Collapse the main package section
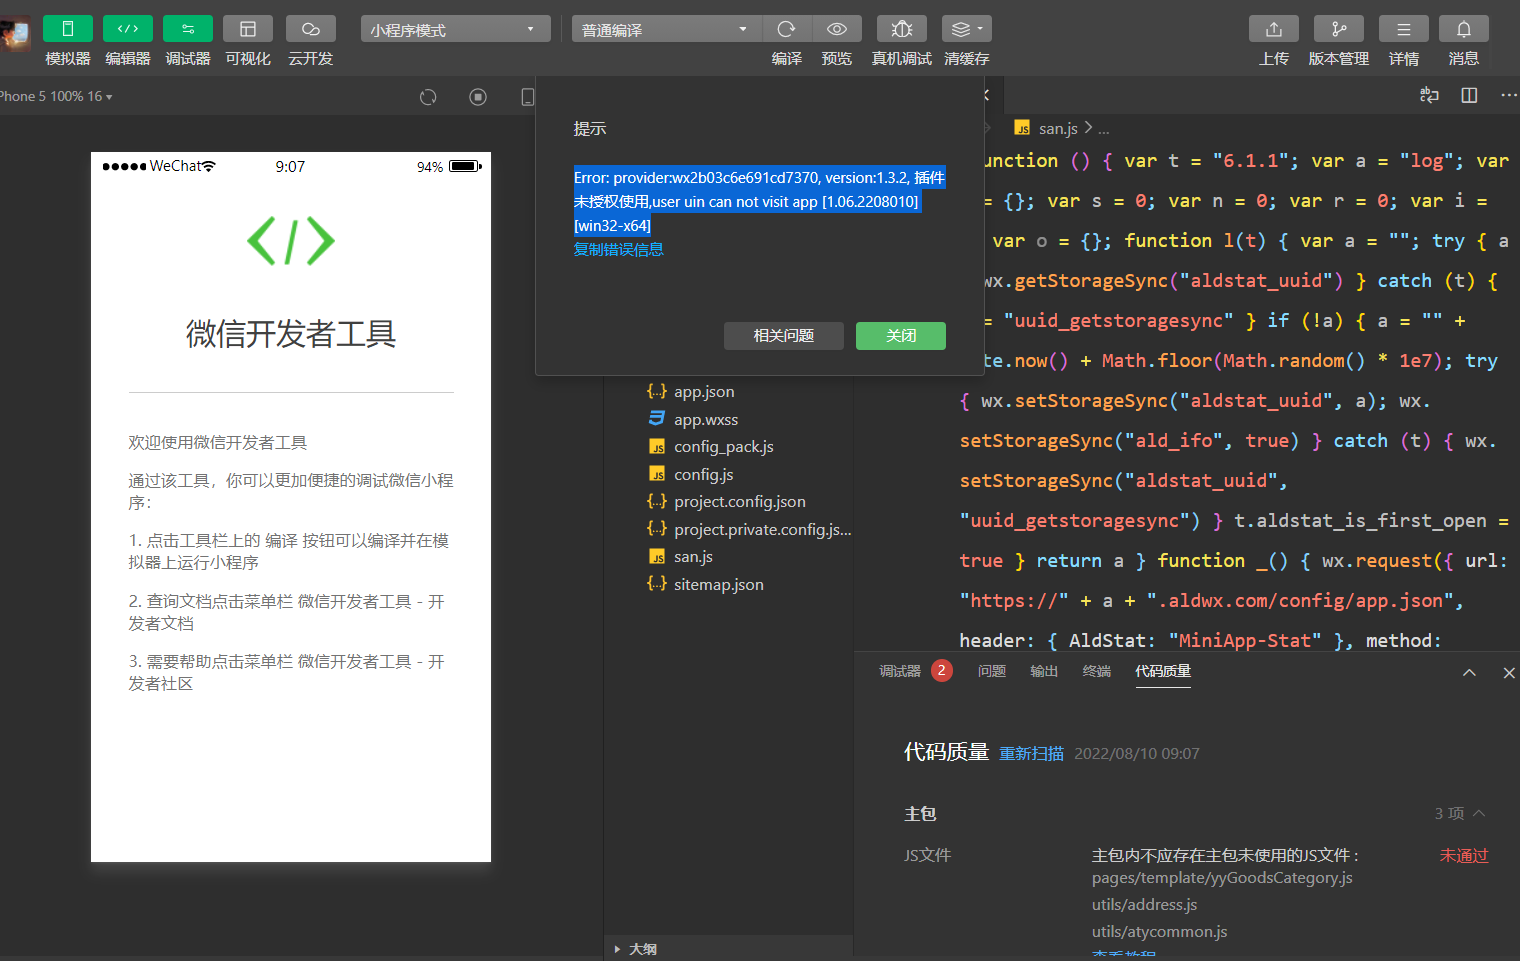1520x961 pixels. click(x=1479, y=813)
